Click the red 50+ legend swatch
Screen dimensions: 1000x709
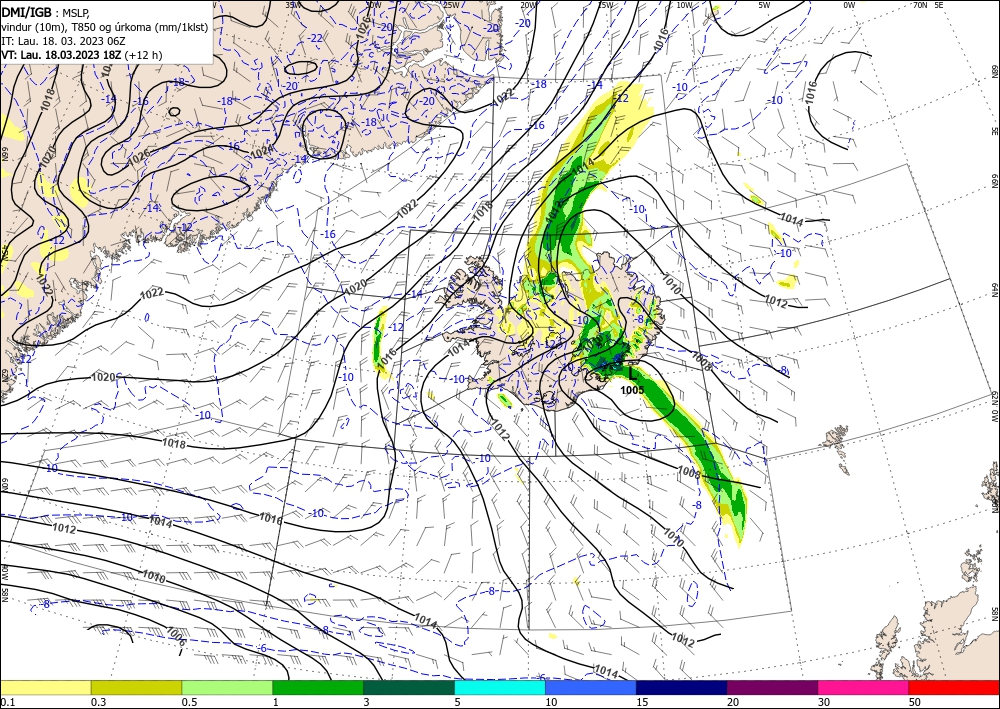click(x=954, y=687)
